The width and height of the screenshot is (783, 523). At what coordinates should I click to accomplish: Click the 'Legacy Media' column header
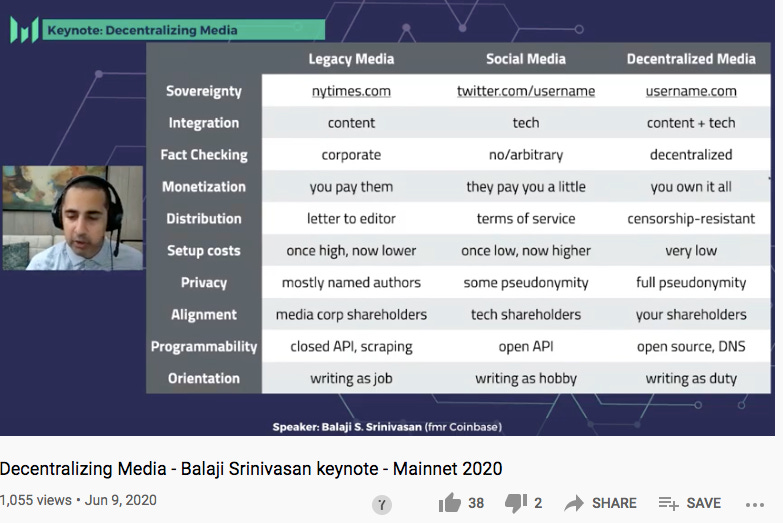351,59
